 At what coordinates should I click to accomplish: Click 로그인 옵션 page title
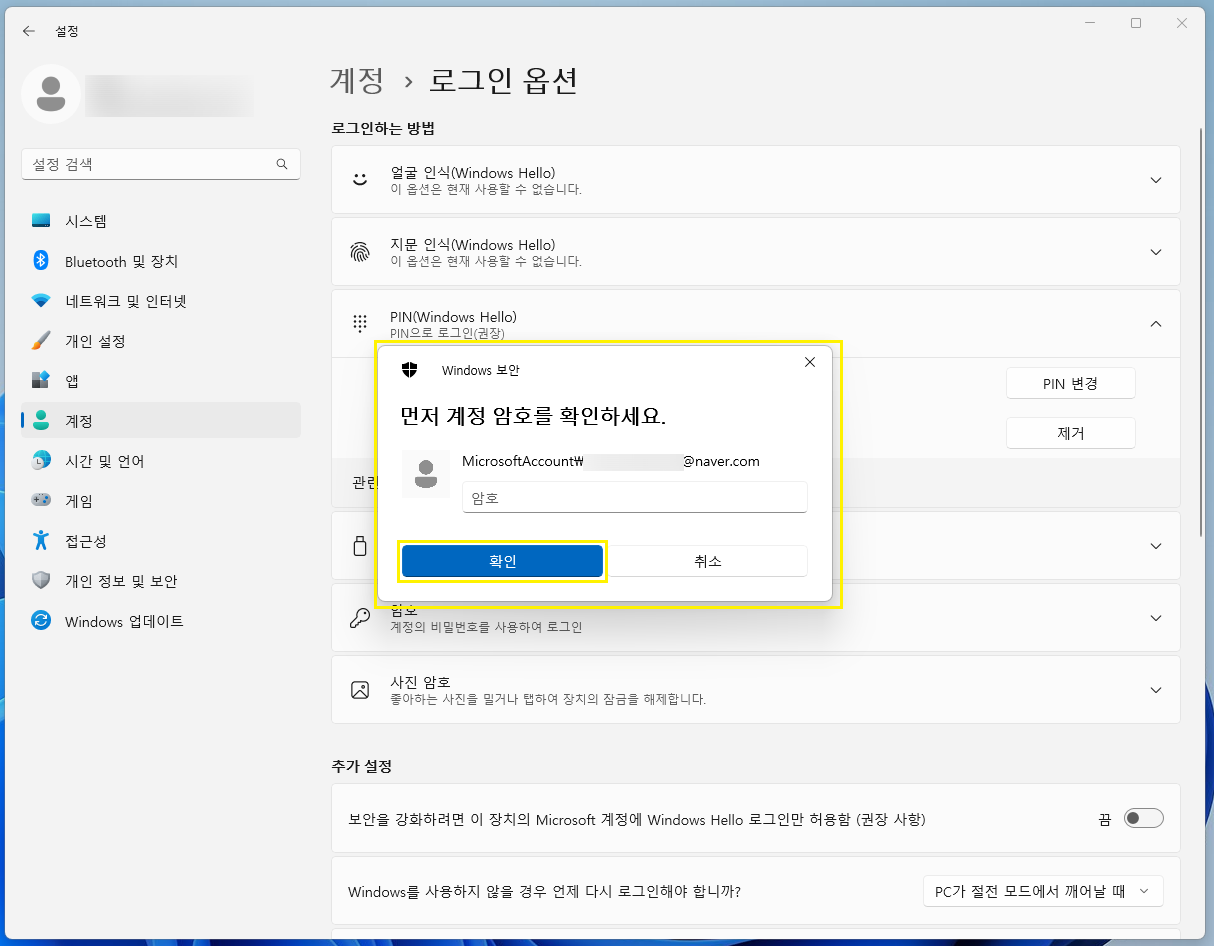pyautogui.click(x=503, y=80)
